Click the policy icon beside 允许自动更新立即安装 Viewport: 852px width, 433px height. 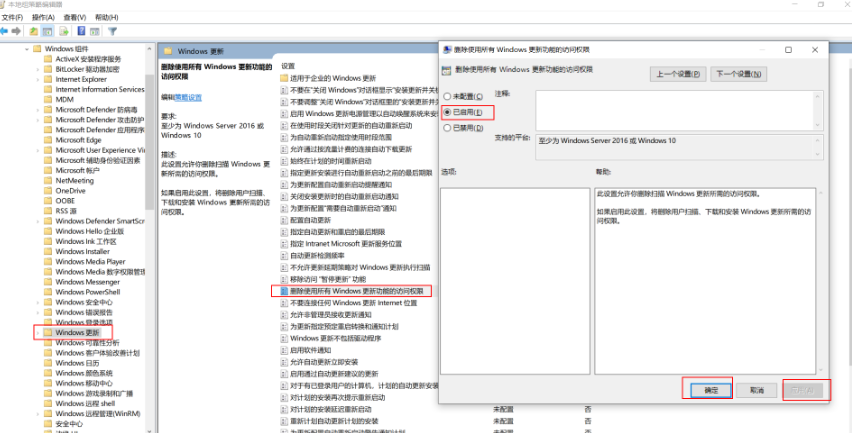284,362
